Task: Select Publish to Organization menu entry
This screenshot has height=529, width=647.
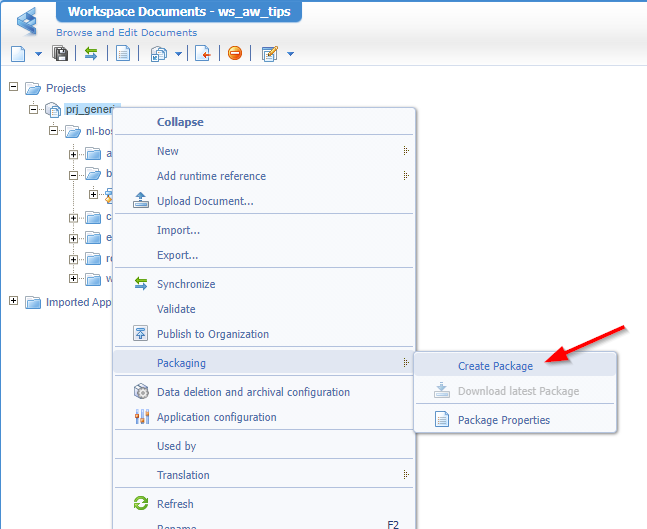Action: pos(212,334)
